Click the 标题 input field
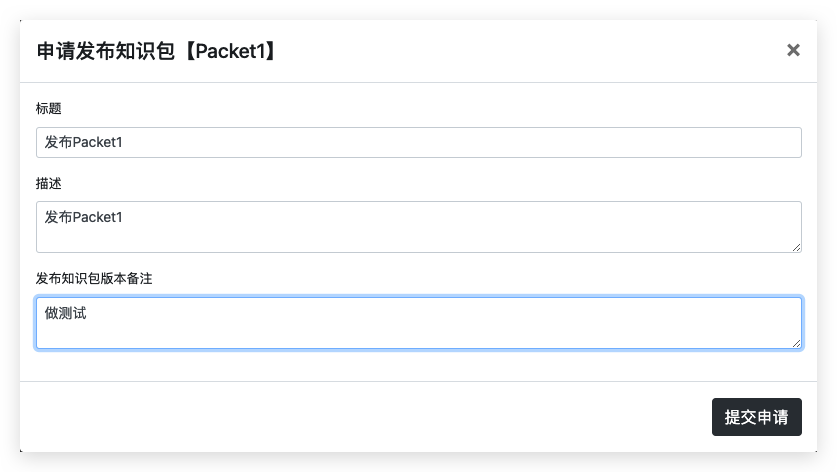This screenshot has width=837, height=472. (418, 142)
